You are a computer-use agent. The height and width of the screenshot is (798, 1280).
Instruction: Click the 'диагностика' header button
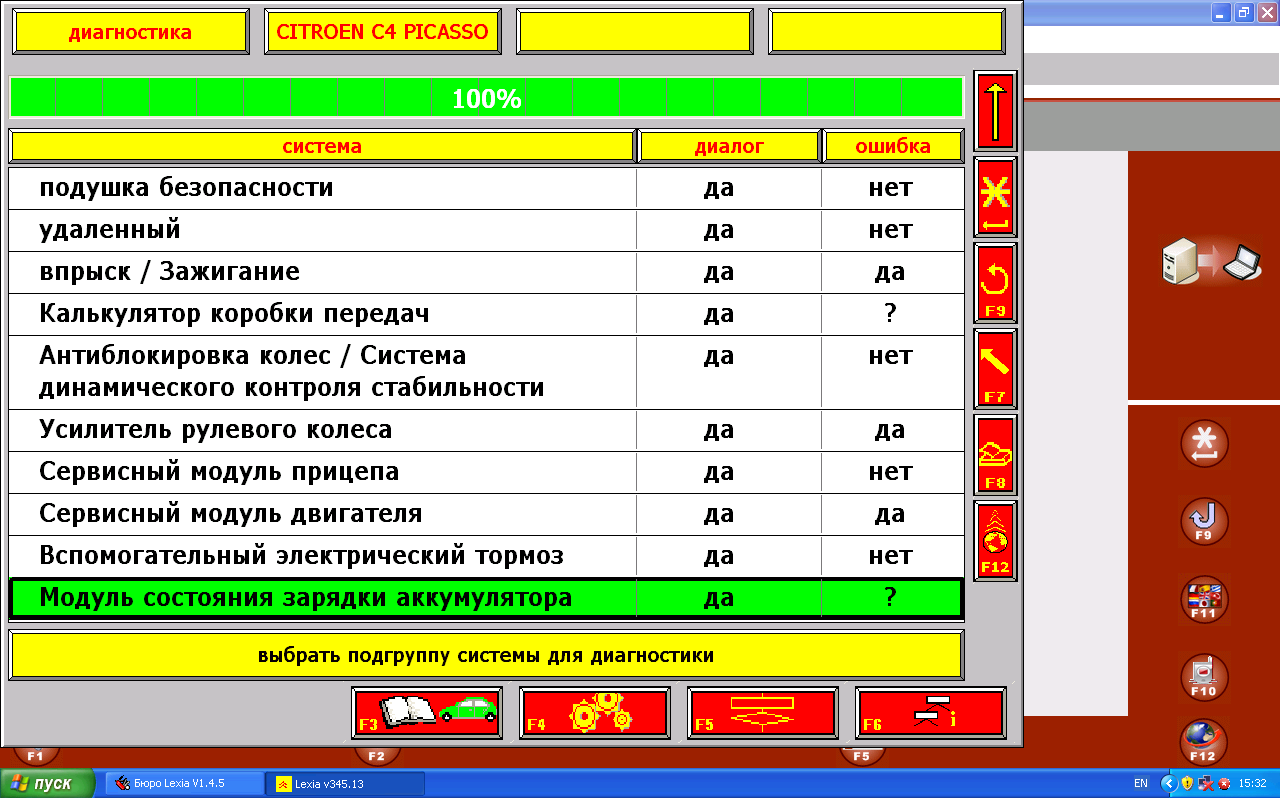130,32
